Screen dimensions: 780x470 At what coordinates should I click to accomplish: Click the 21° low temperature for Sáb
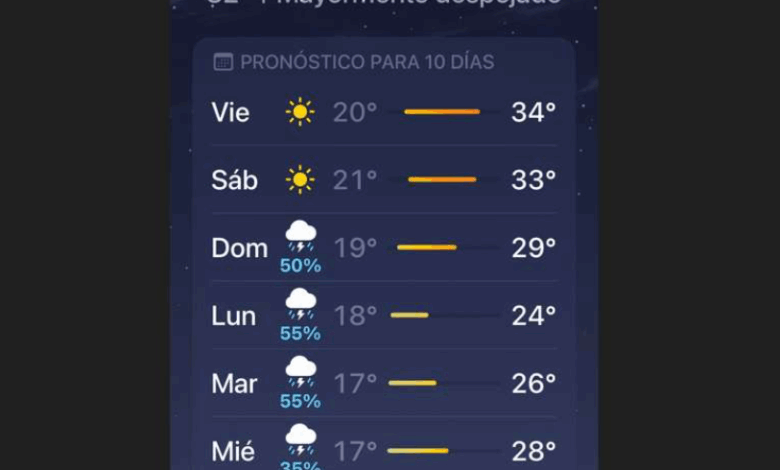click(355, 180)
